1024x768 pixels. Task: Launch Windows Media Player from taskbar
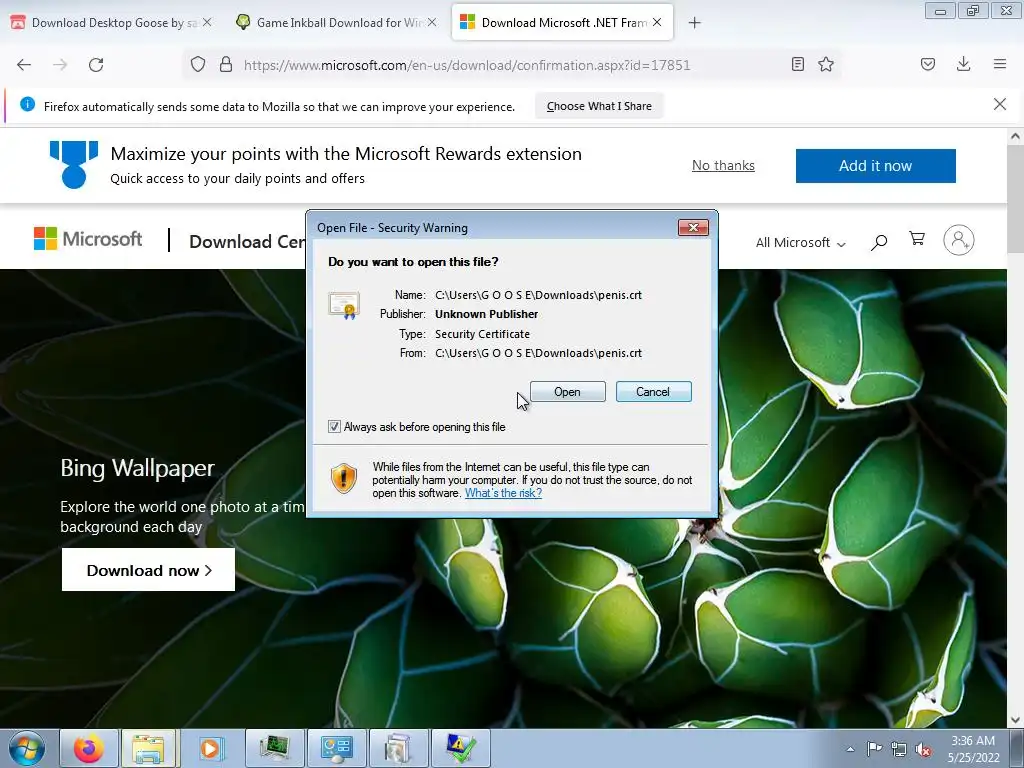click(x=210, y=748)
